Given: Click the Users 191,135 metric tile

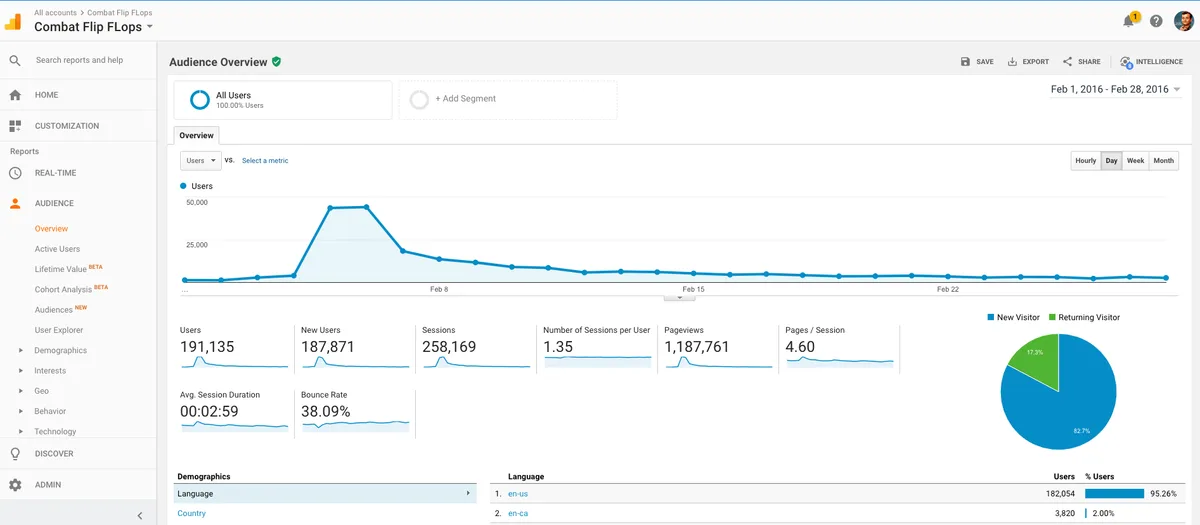Looking at the screenshot, I should click(x=234, y=347).
